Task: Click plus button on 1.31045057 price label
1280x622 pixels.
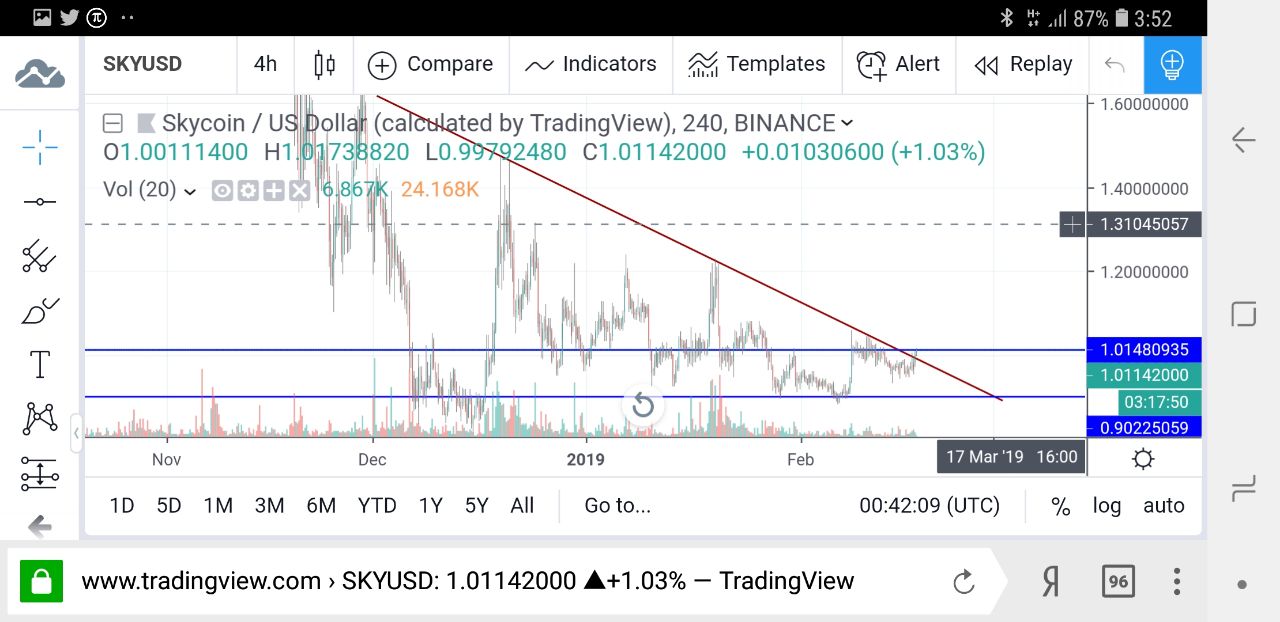Action: tap(1072, 224)
